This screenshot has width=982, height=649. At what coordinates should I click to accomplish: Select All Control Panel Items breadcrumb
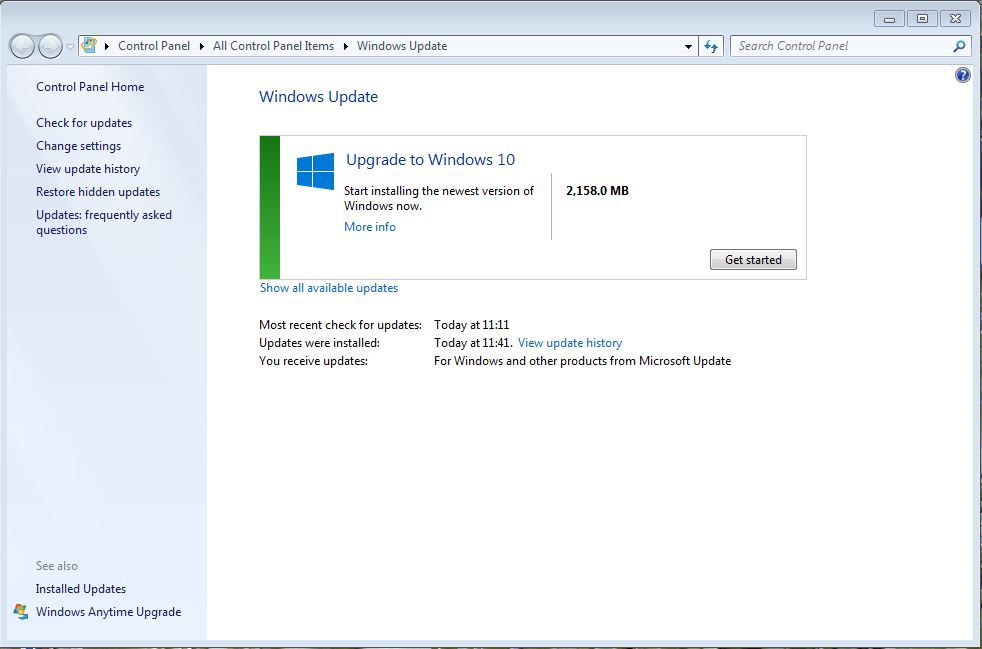pyautogui.click(x=274, y=46)
